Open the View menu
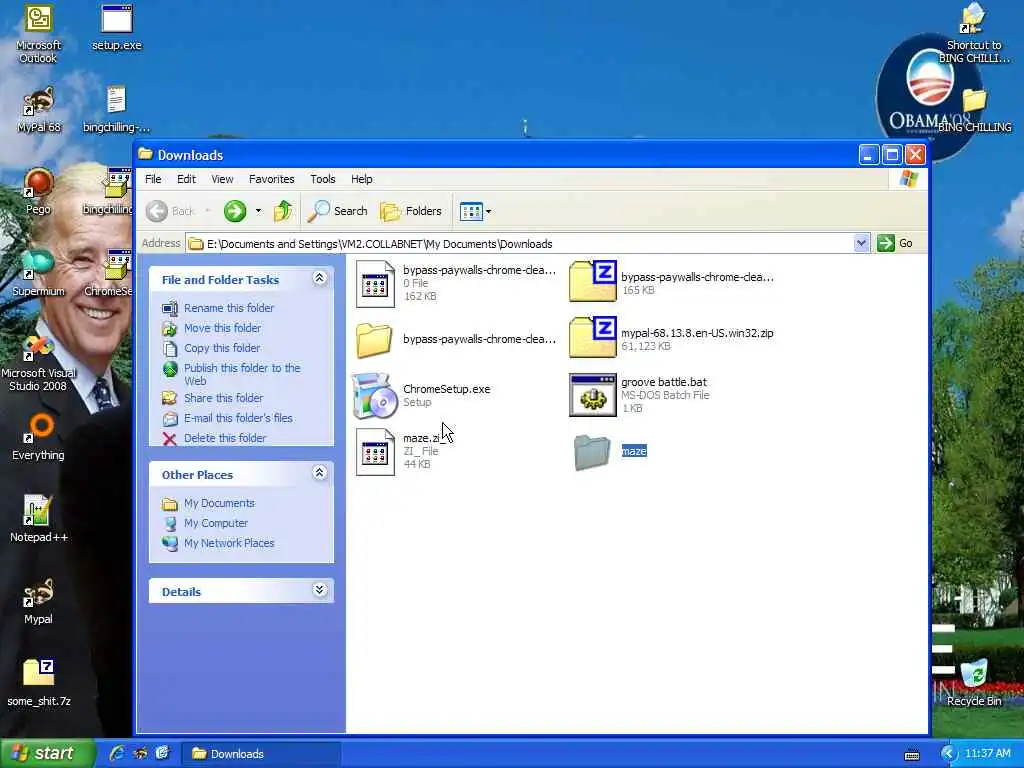Screen dimensions: 1024x768 pyautogui.click(x=222, y=179)
